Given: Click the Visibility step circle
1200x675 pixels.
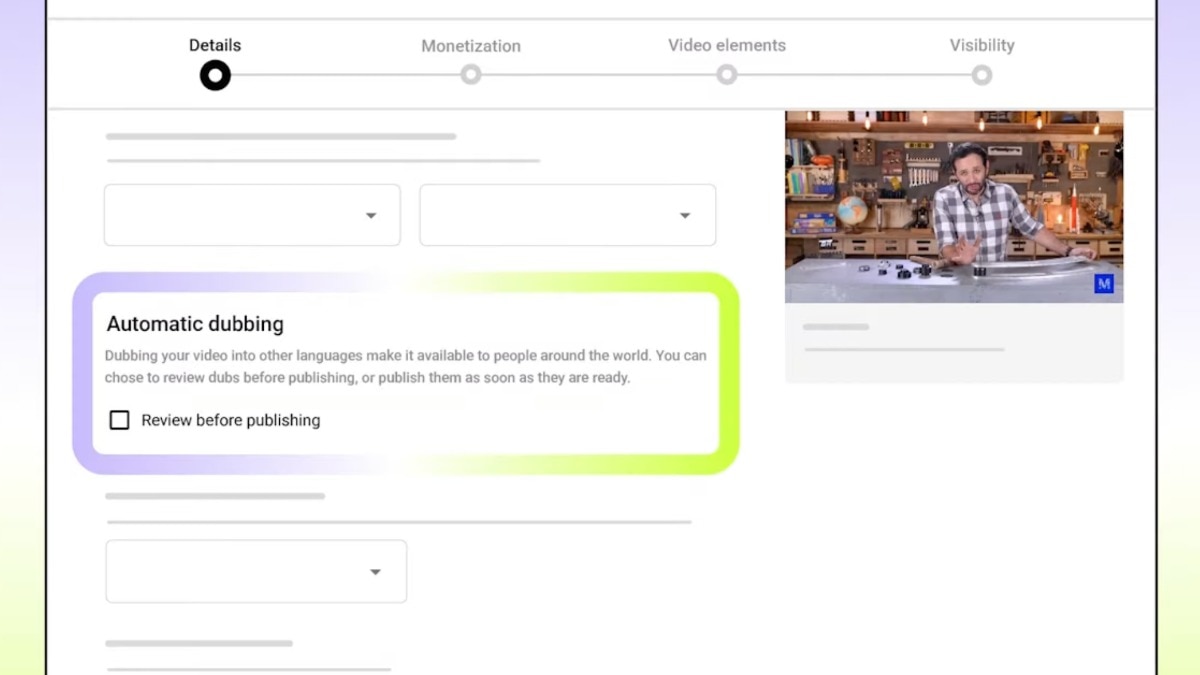Looking at the screenshot, I should pyautogui.click(x=982, y=75).
